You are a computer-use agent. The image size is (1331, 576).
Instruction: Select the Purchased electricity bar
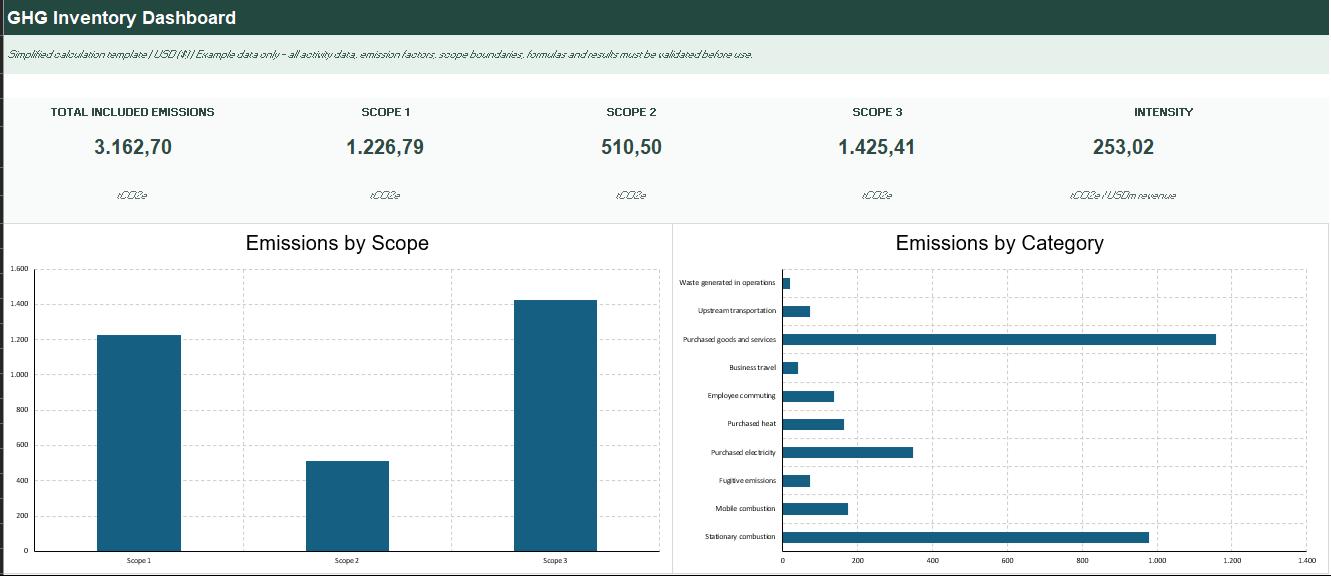[847, 452]
